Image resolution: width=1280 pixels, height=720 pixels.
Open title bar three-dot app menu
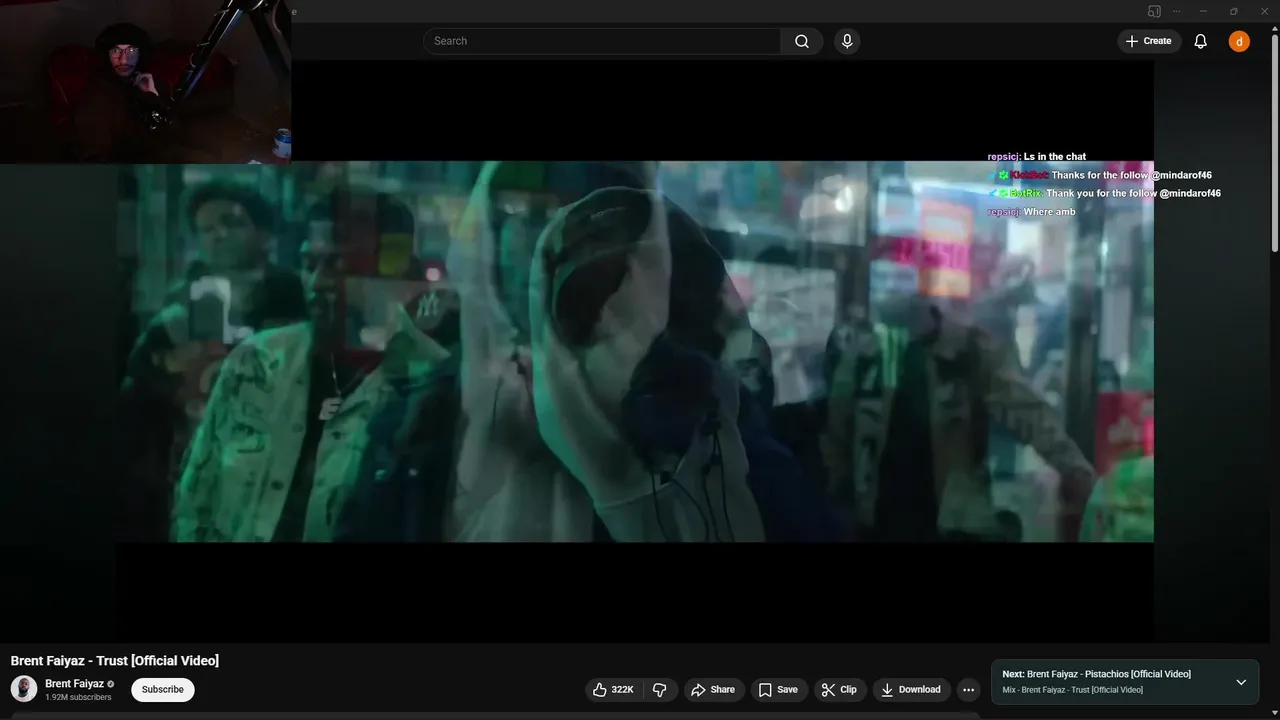click(1176, 11)
